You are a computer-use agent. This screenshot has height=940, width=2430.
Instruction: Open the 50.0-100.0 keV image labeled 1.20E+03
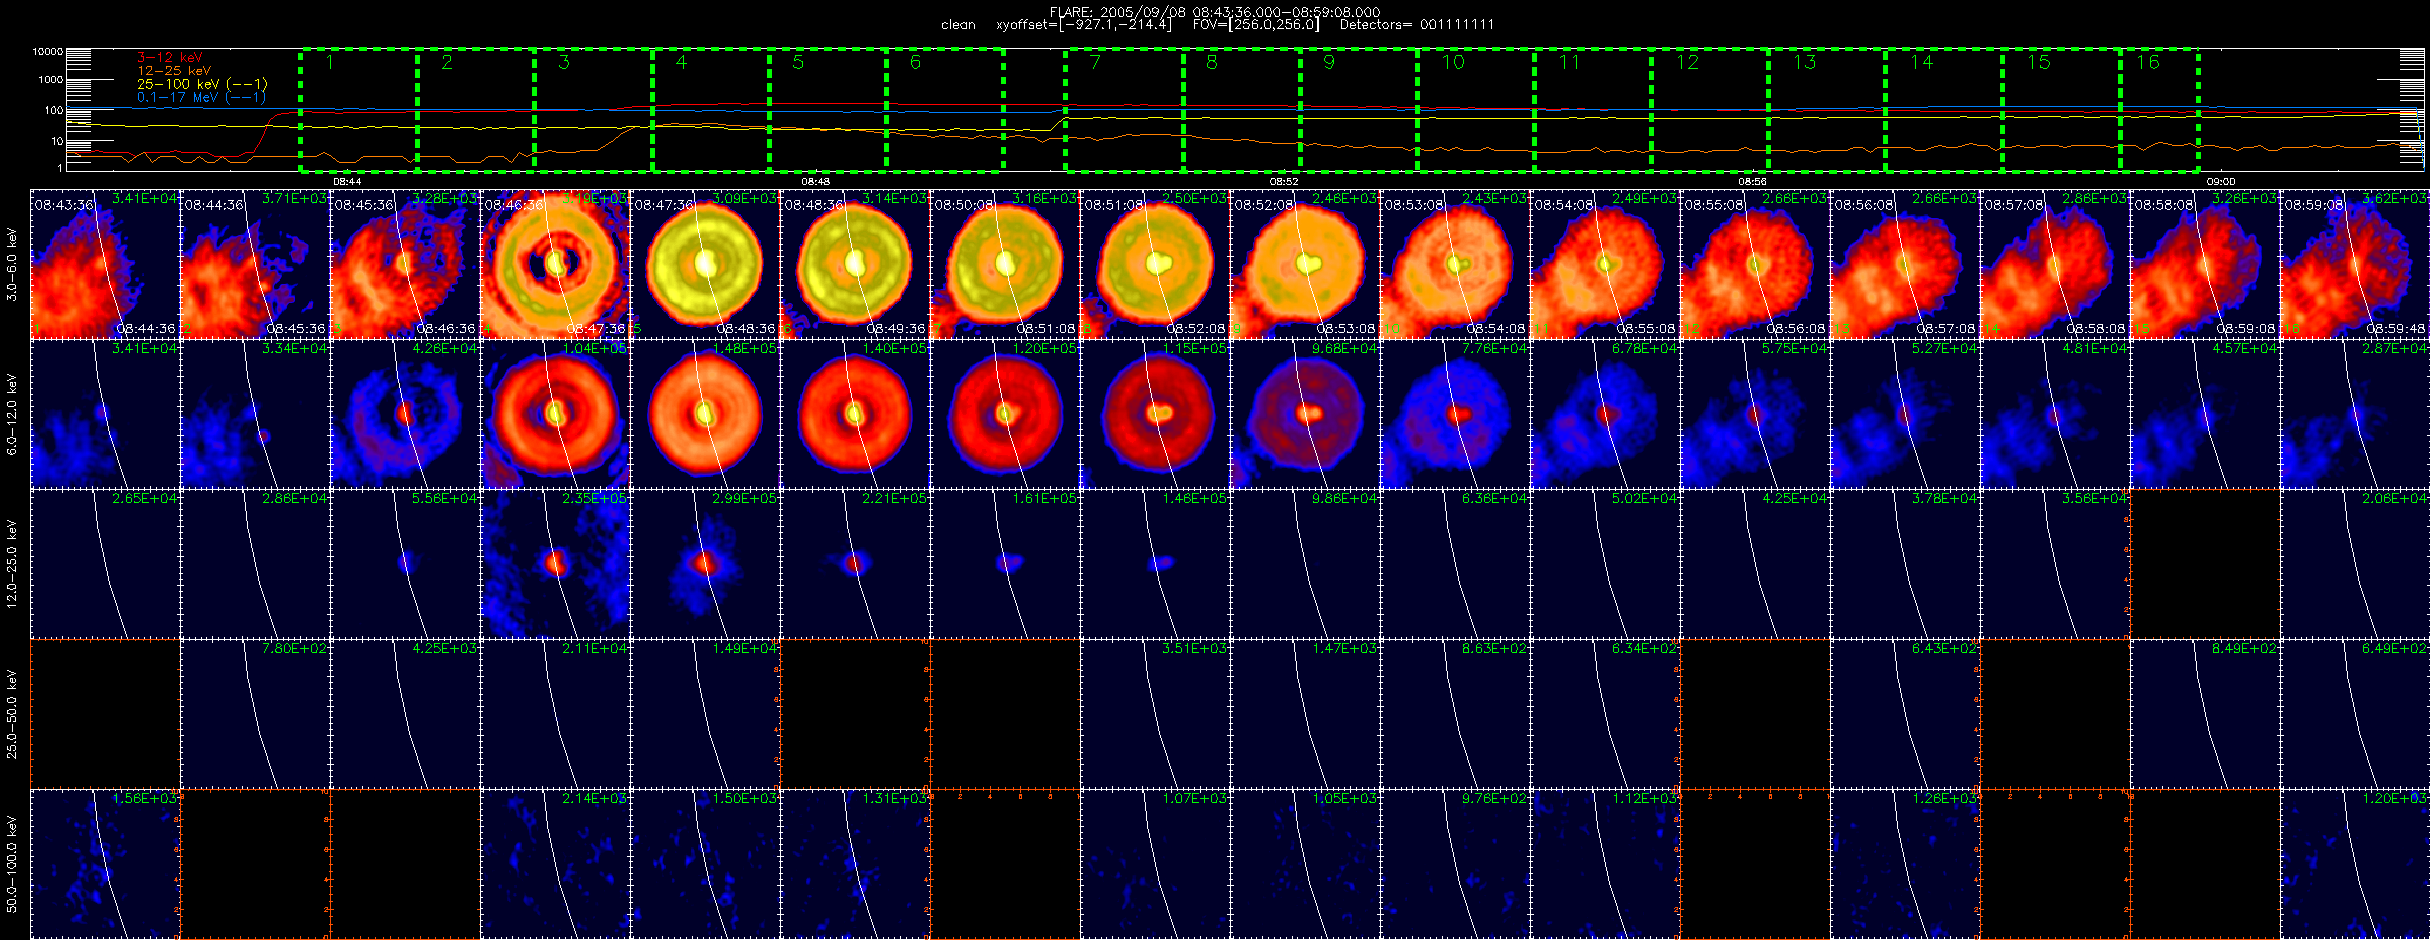tap(2356, 864)
